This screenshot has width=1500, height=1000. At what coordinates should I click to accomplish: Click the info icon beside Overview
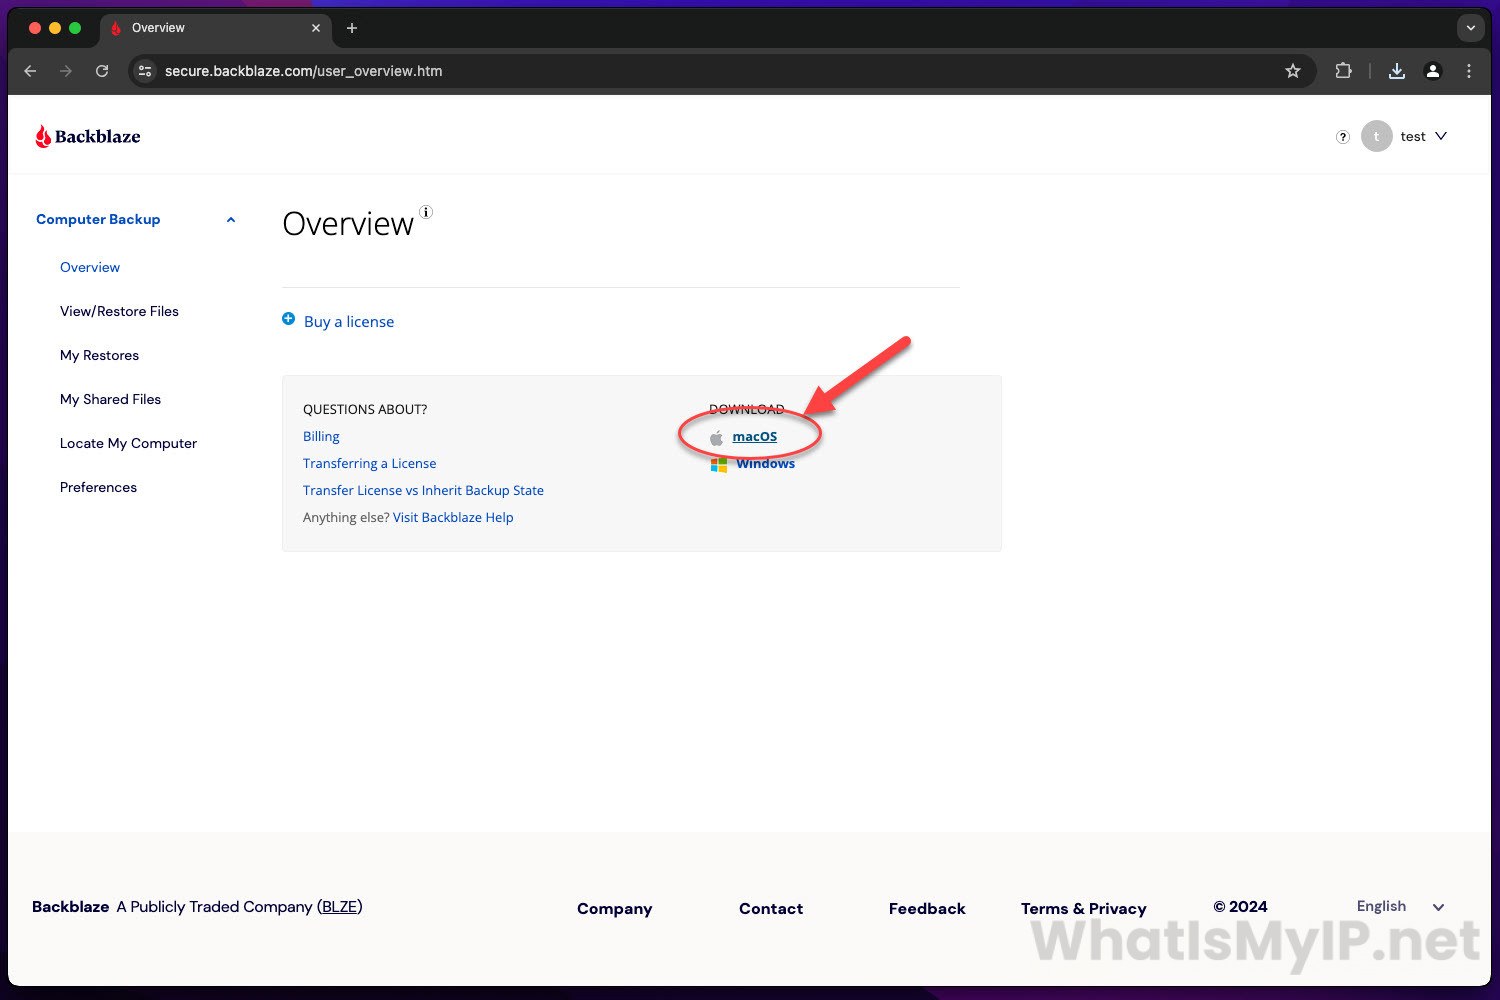[x=426, y=212]
